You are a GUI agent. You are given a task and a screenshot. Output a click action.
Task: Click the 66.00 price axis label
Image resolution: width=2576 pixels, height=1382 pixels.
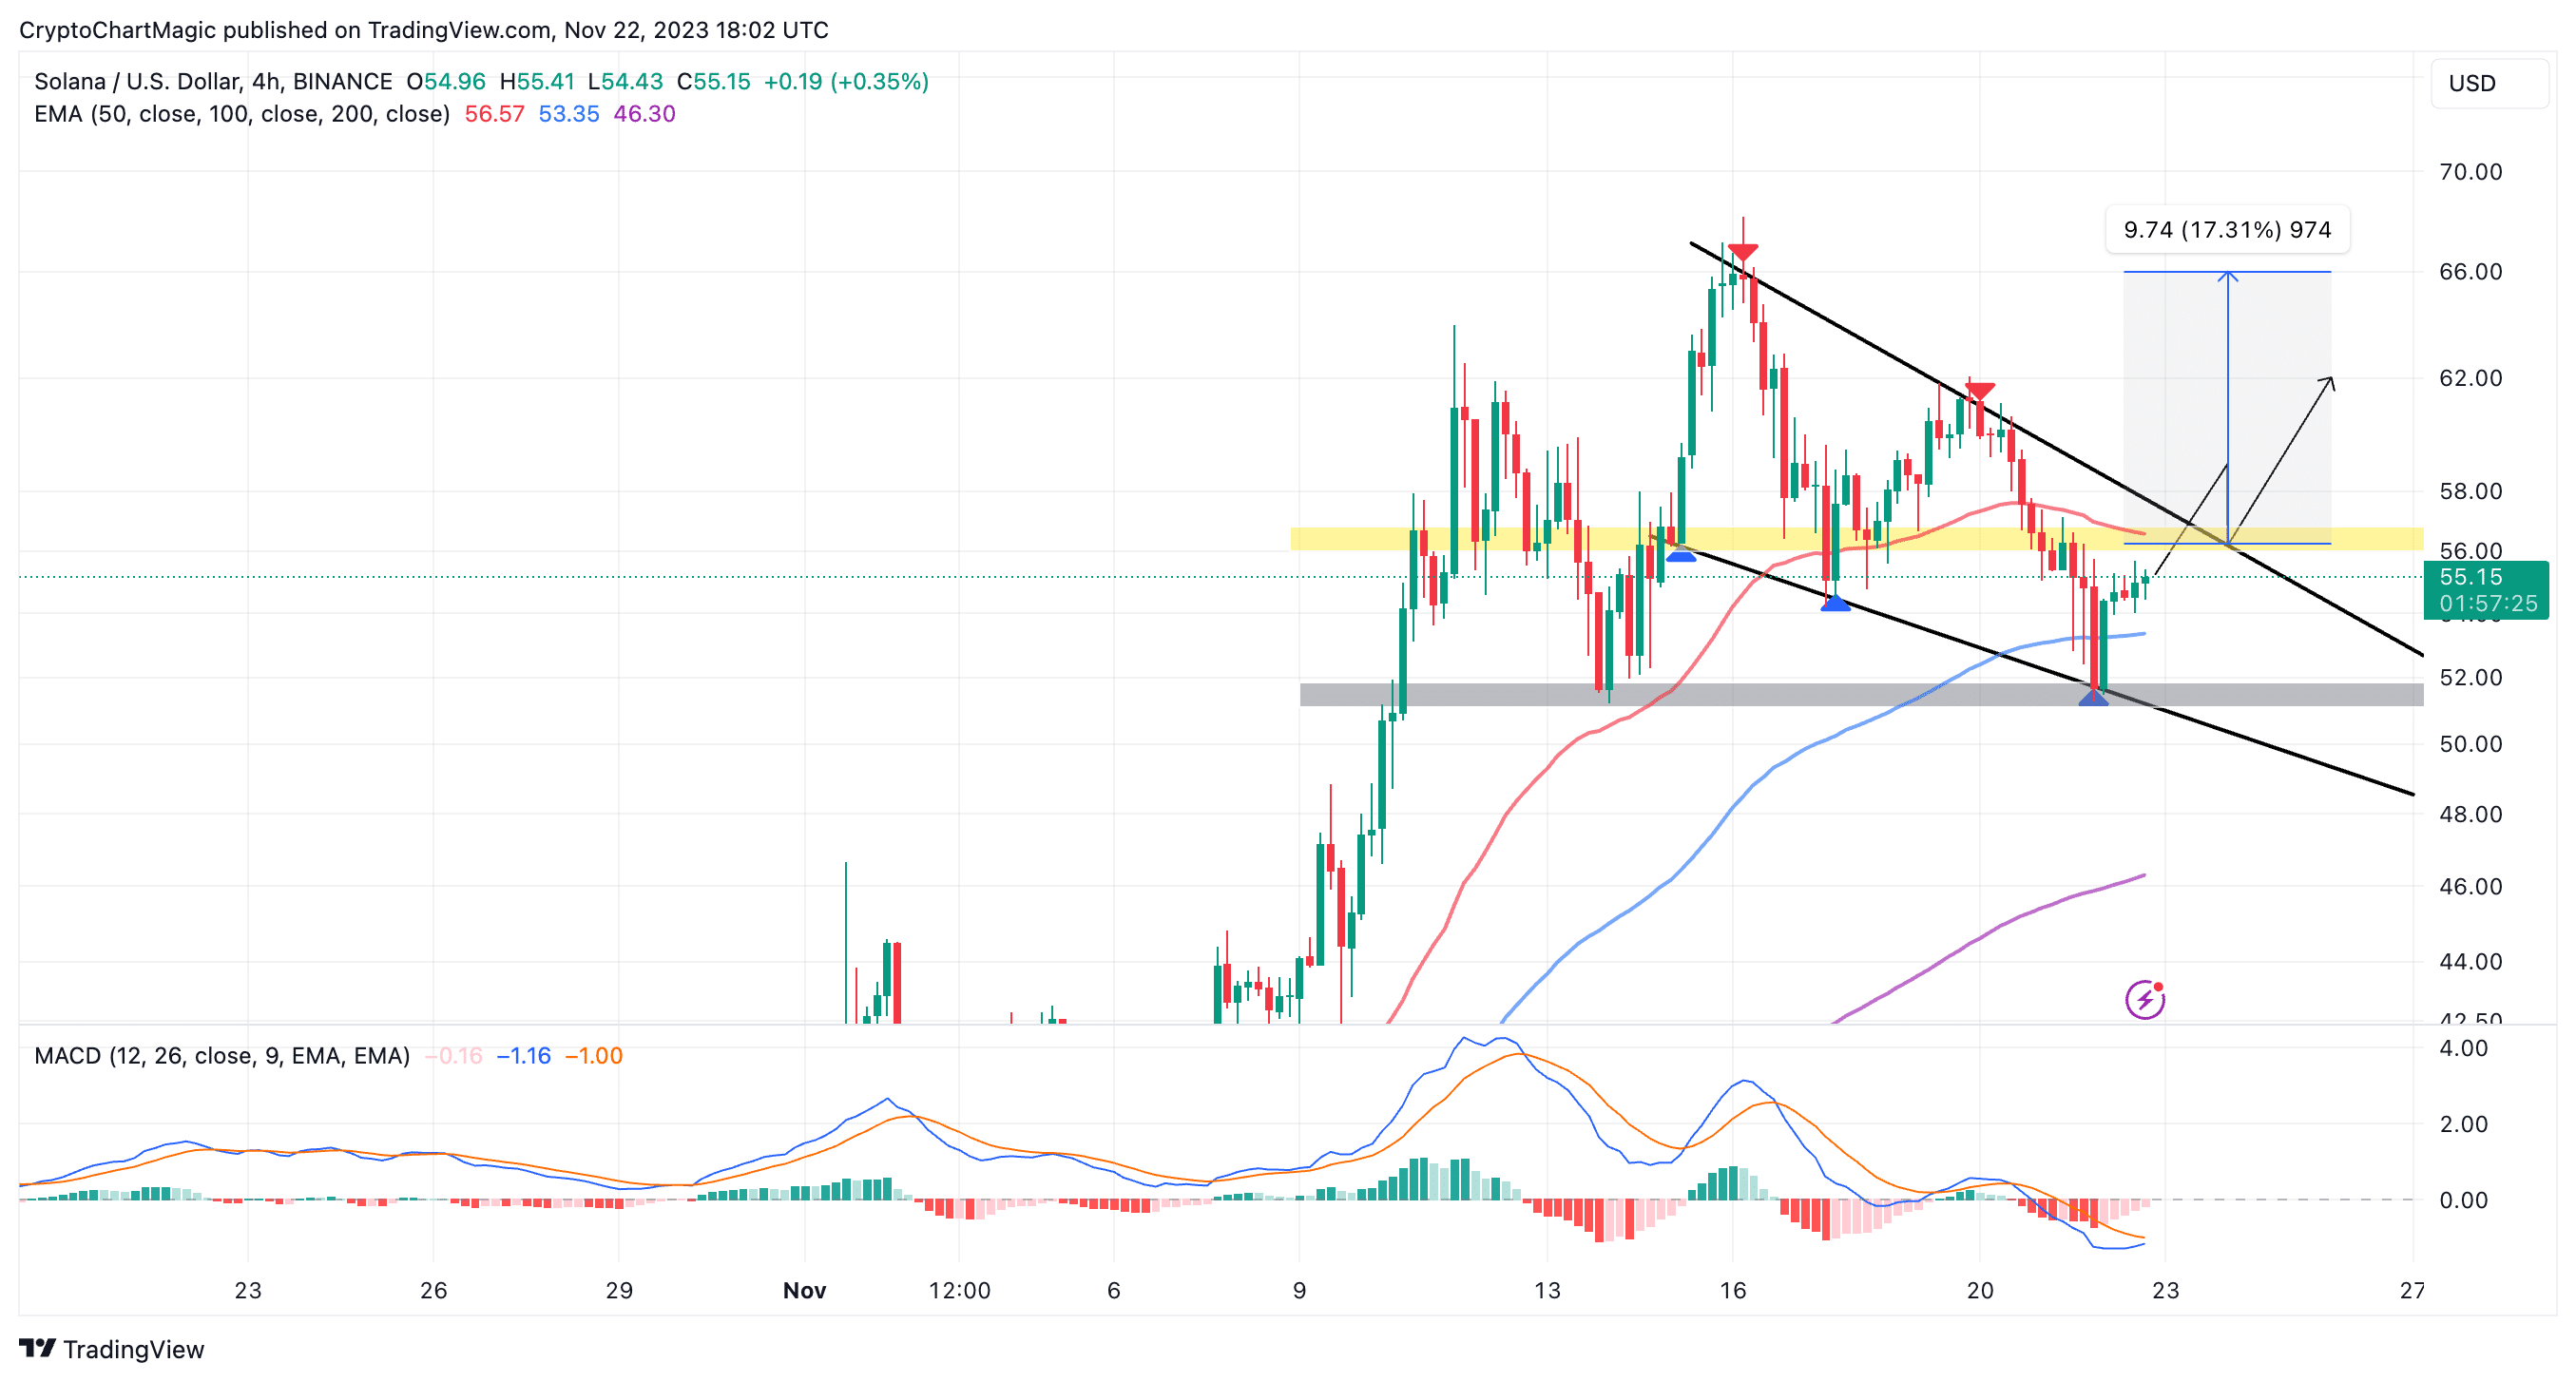tap(2470, 272)
